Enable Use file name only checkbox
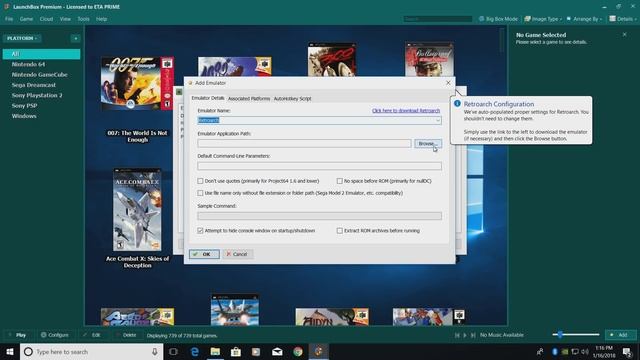640x360 pixels. pyautogui.click(x=200, y=193)
